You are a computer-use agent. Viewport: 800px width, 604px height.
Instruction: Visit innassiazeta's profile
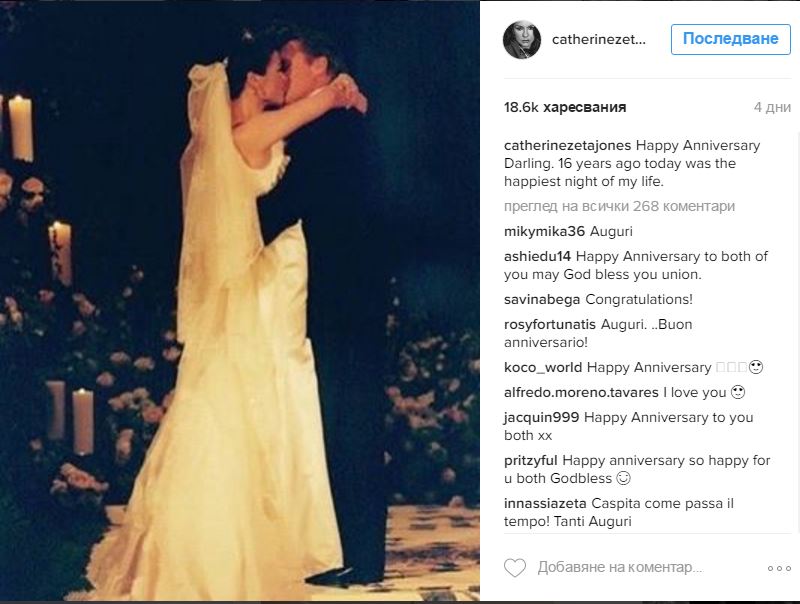545,504
